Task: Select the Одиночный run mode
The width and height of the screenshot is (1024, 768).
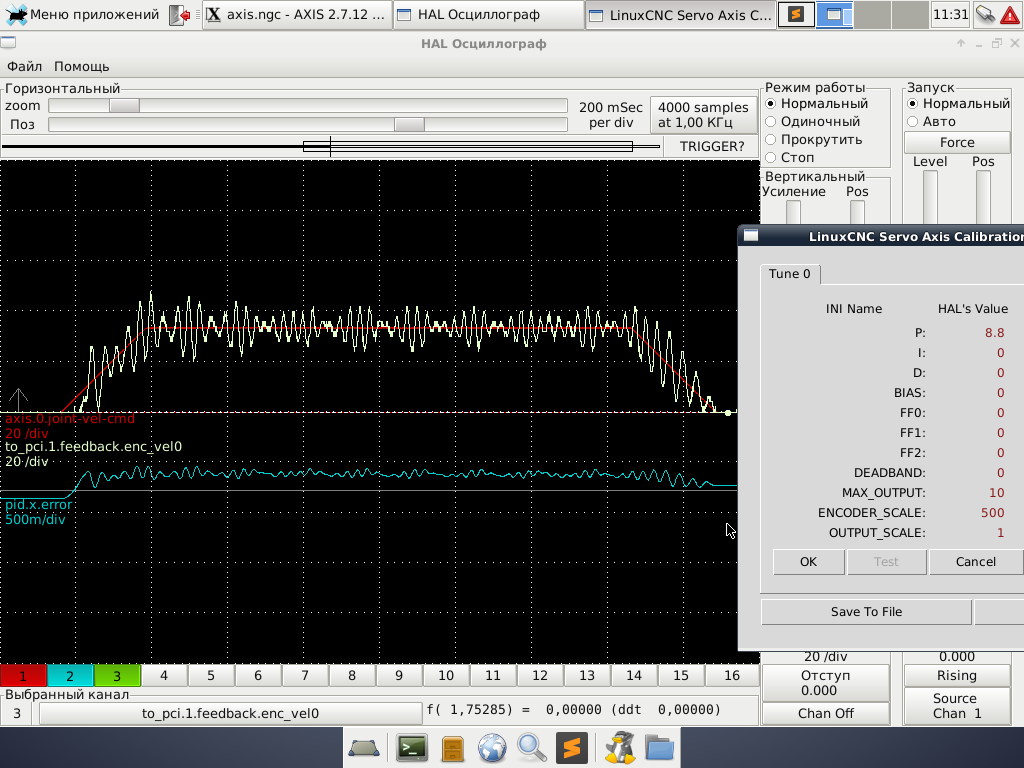Action: point(771,122)
